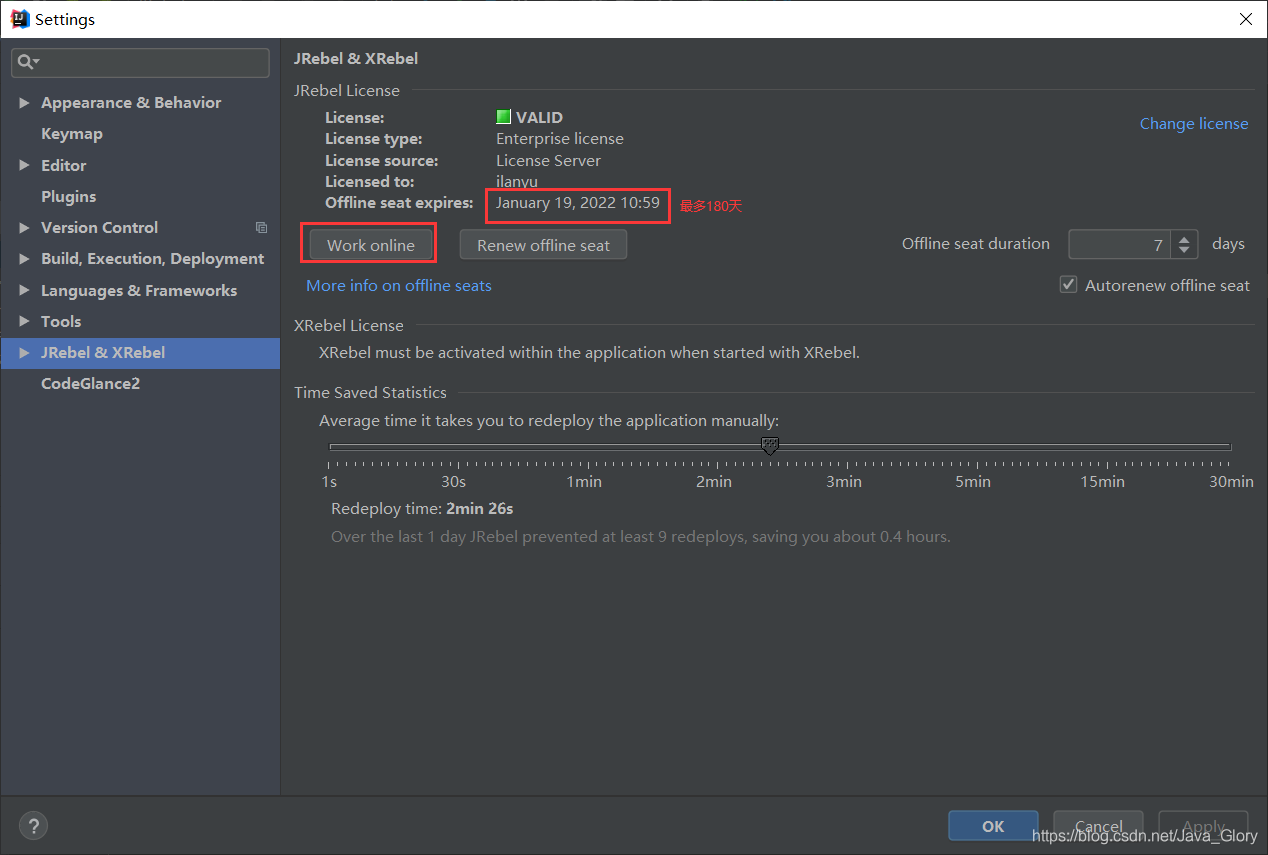Screen dimensions: 1268x855
Task: Click the License Server source text
Action: point(549,161)
